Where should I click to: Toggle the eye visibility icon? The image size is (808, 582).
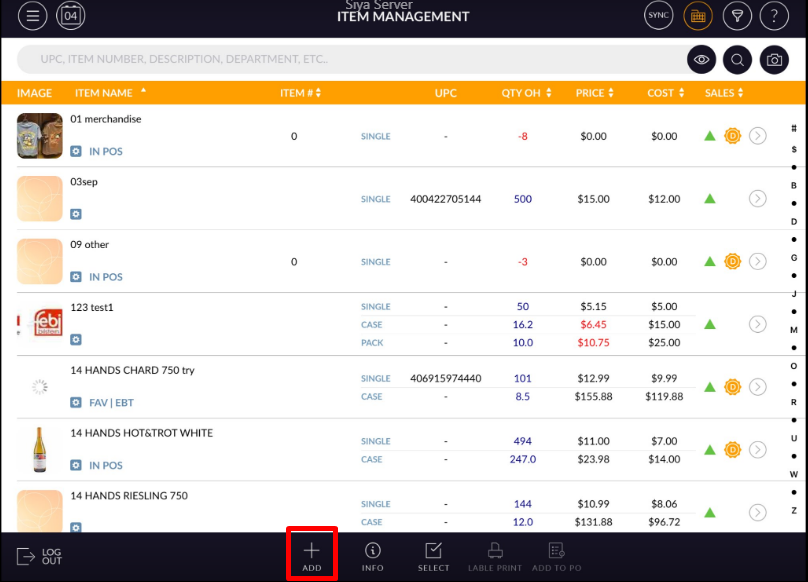702,60
